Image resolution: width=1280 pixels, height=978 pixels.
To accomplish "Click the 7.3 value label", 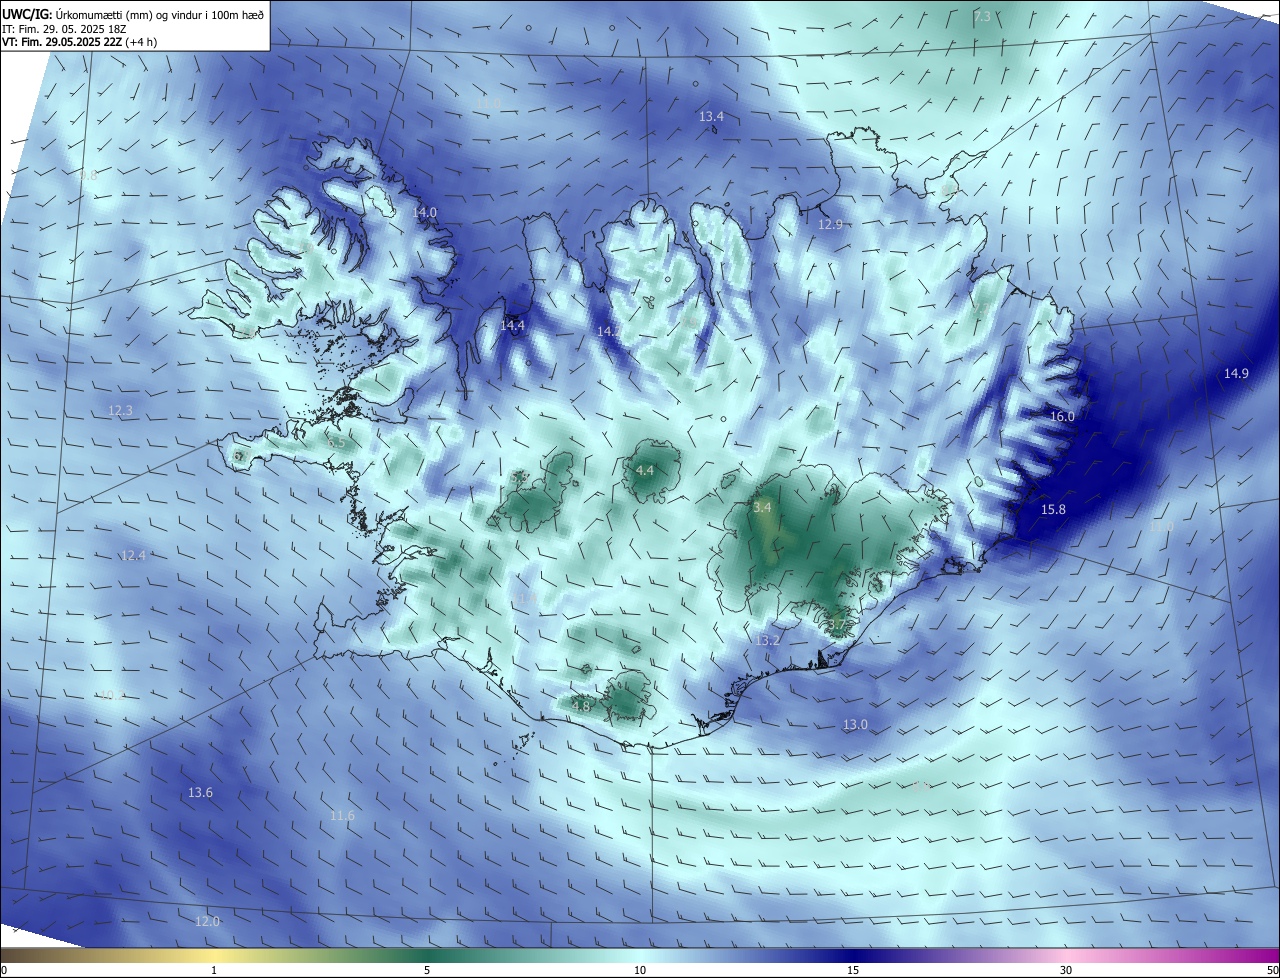I will pyautogui.click(x=982, y=17).
